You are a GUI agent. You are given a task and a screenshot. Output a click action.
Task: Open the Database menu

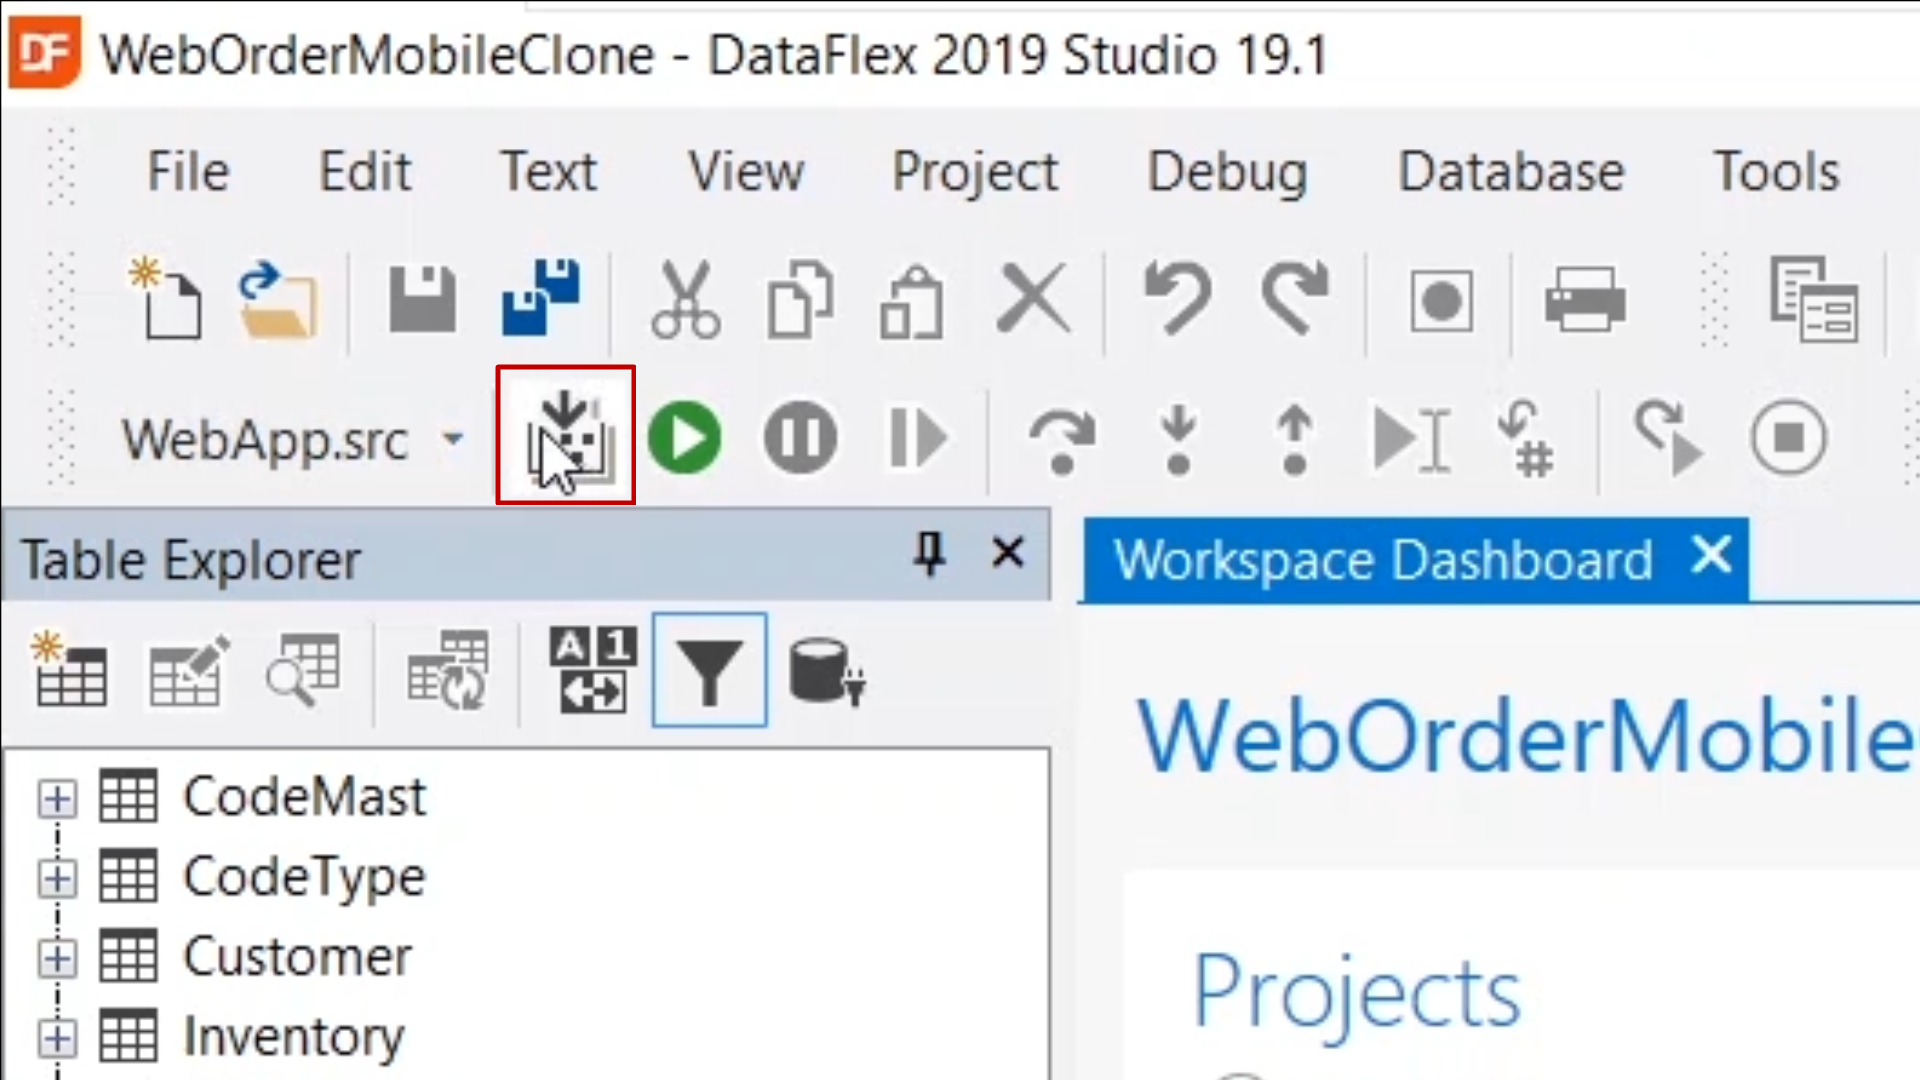(1510, 171)
